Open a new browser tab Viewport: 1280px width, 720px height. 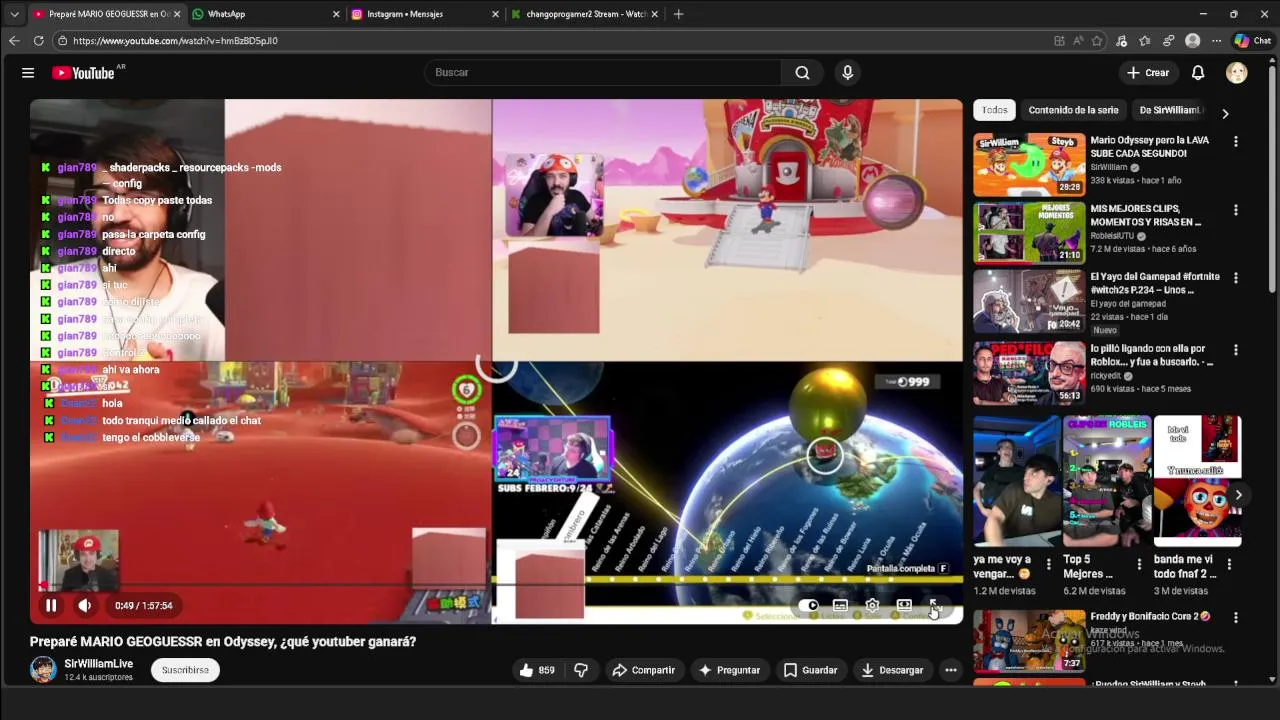678,14
